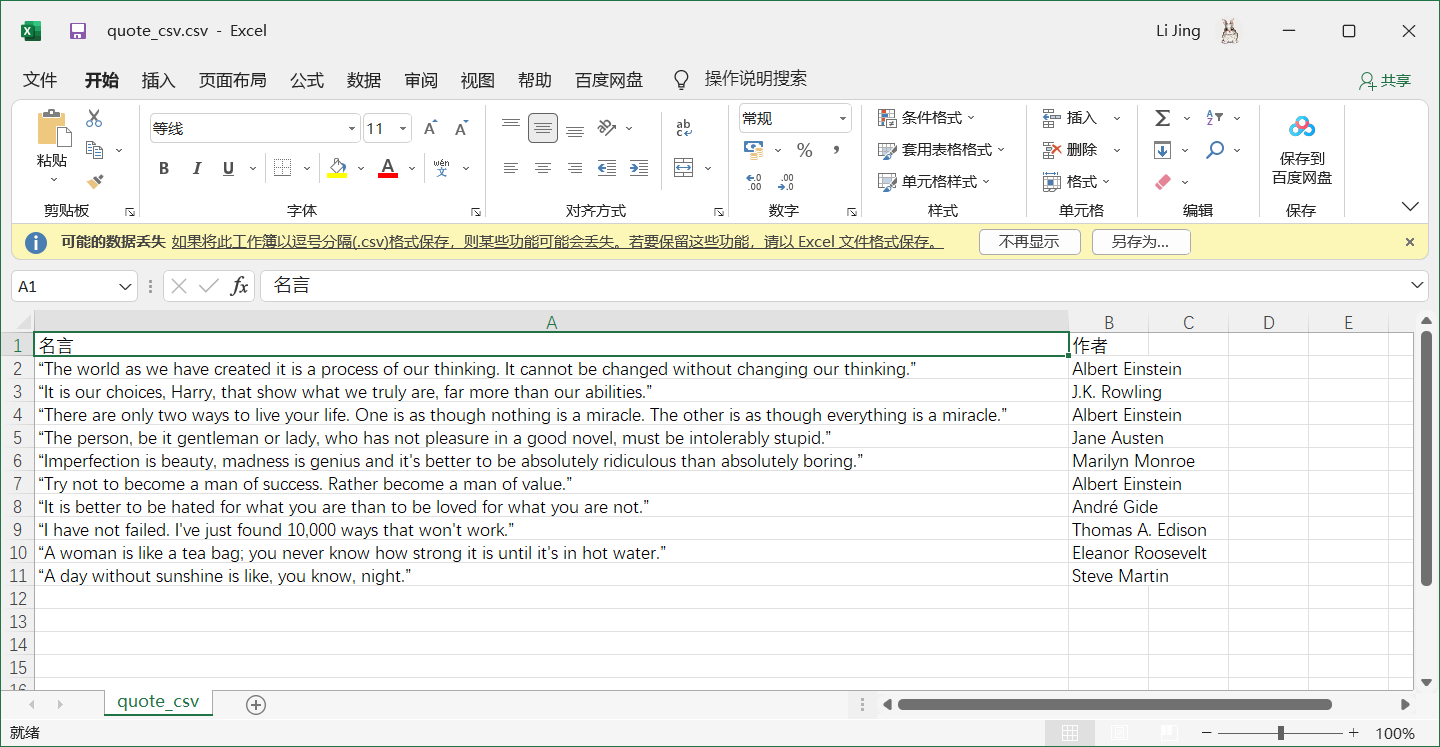Open the Name Box dropdown arrow

(x=126, y=286)
